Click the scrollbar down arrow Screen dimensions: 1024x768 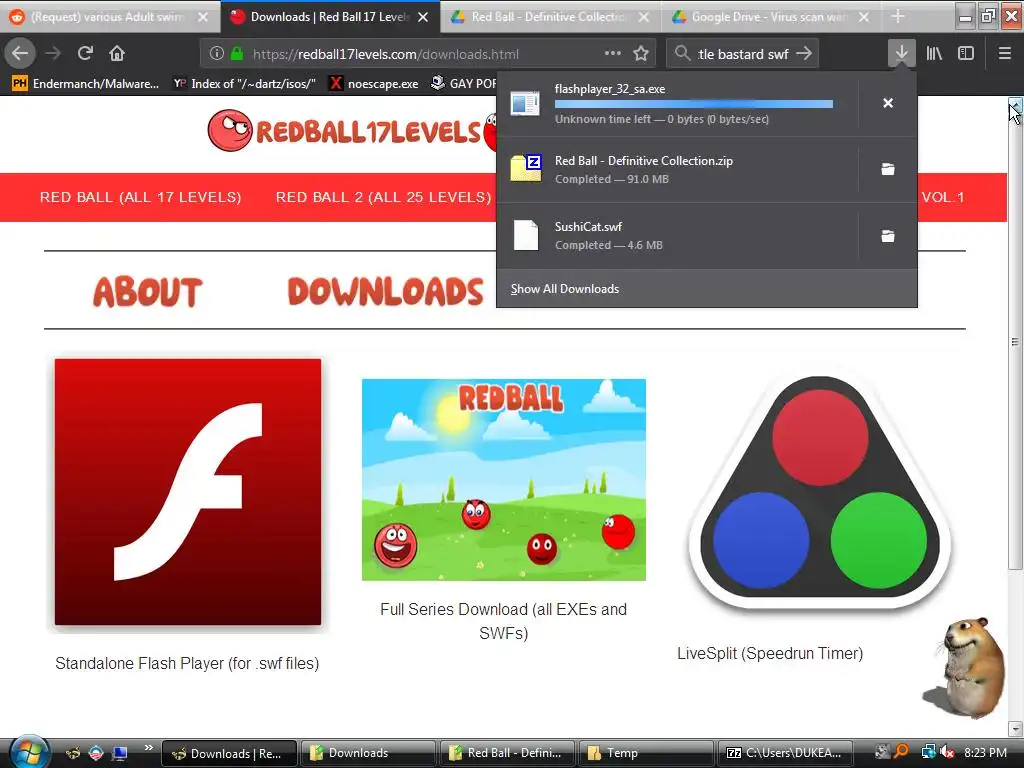coord(1015,728)
